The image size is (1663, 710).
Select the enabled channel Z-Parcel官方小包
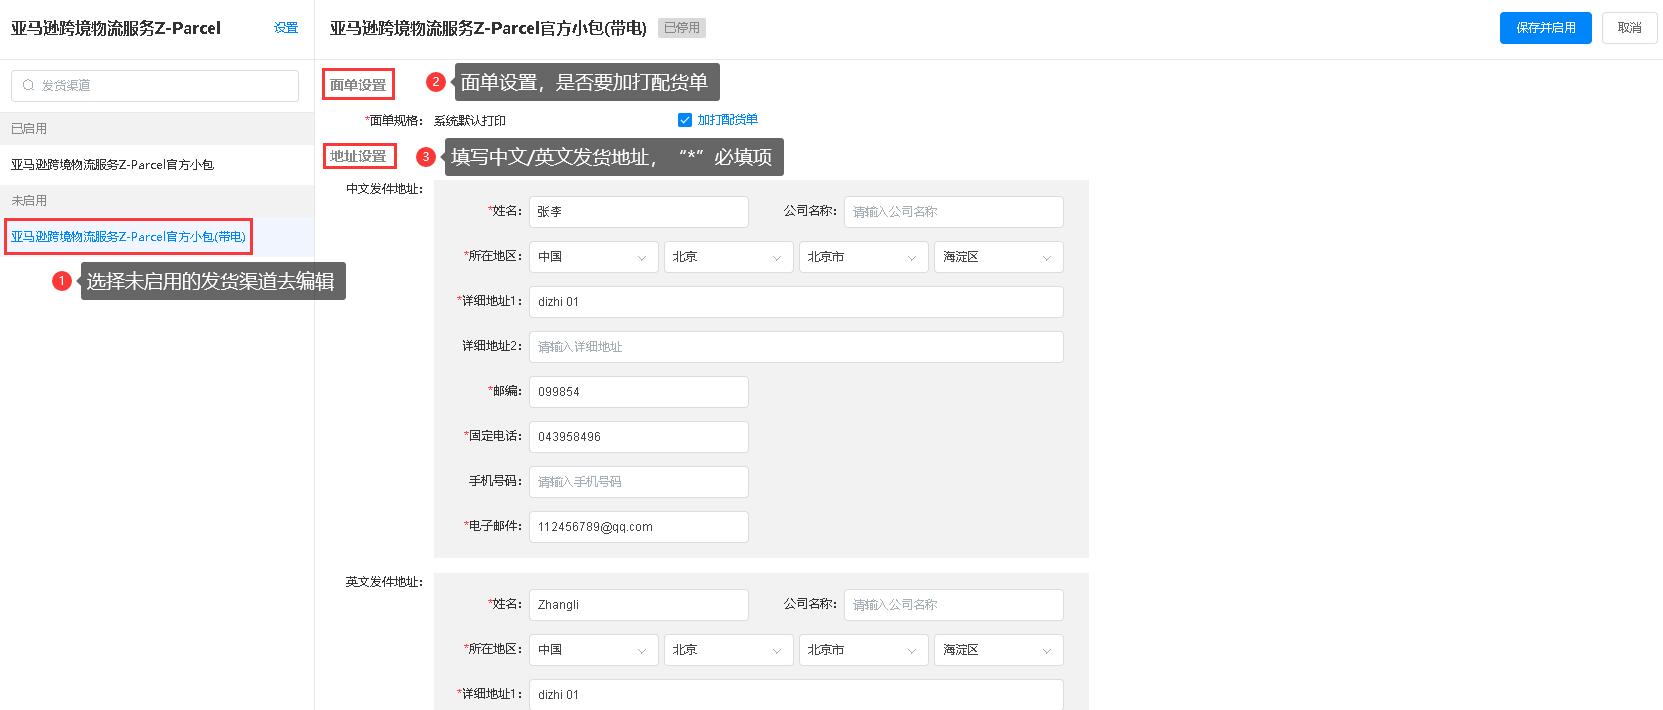pos(112,165)
